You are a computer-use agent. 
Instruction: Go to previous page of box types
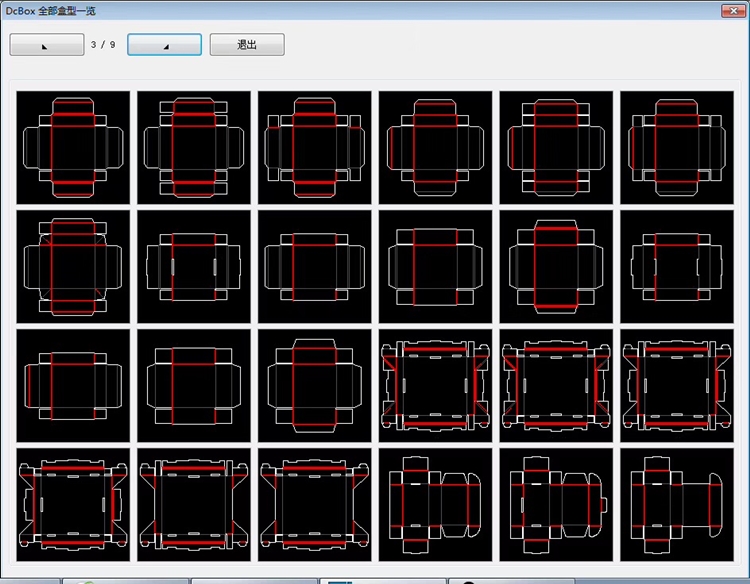click(47, 44)
